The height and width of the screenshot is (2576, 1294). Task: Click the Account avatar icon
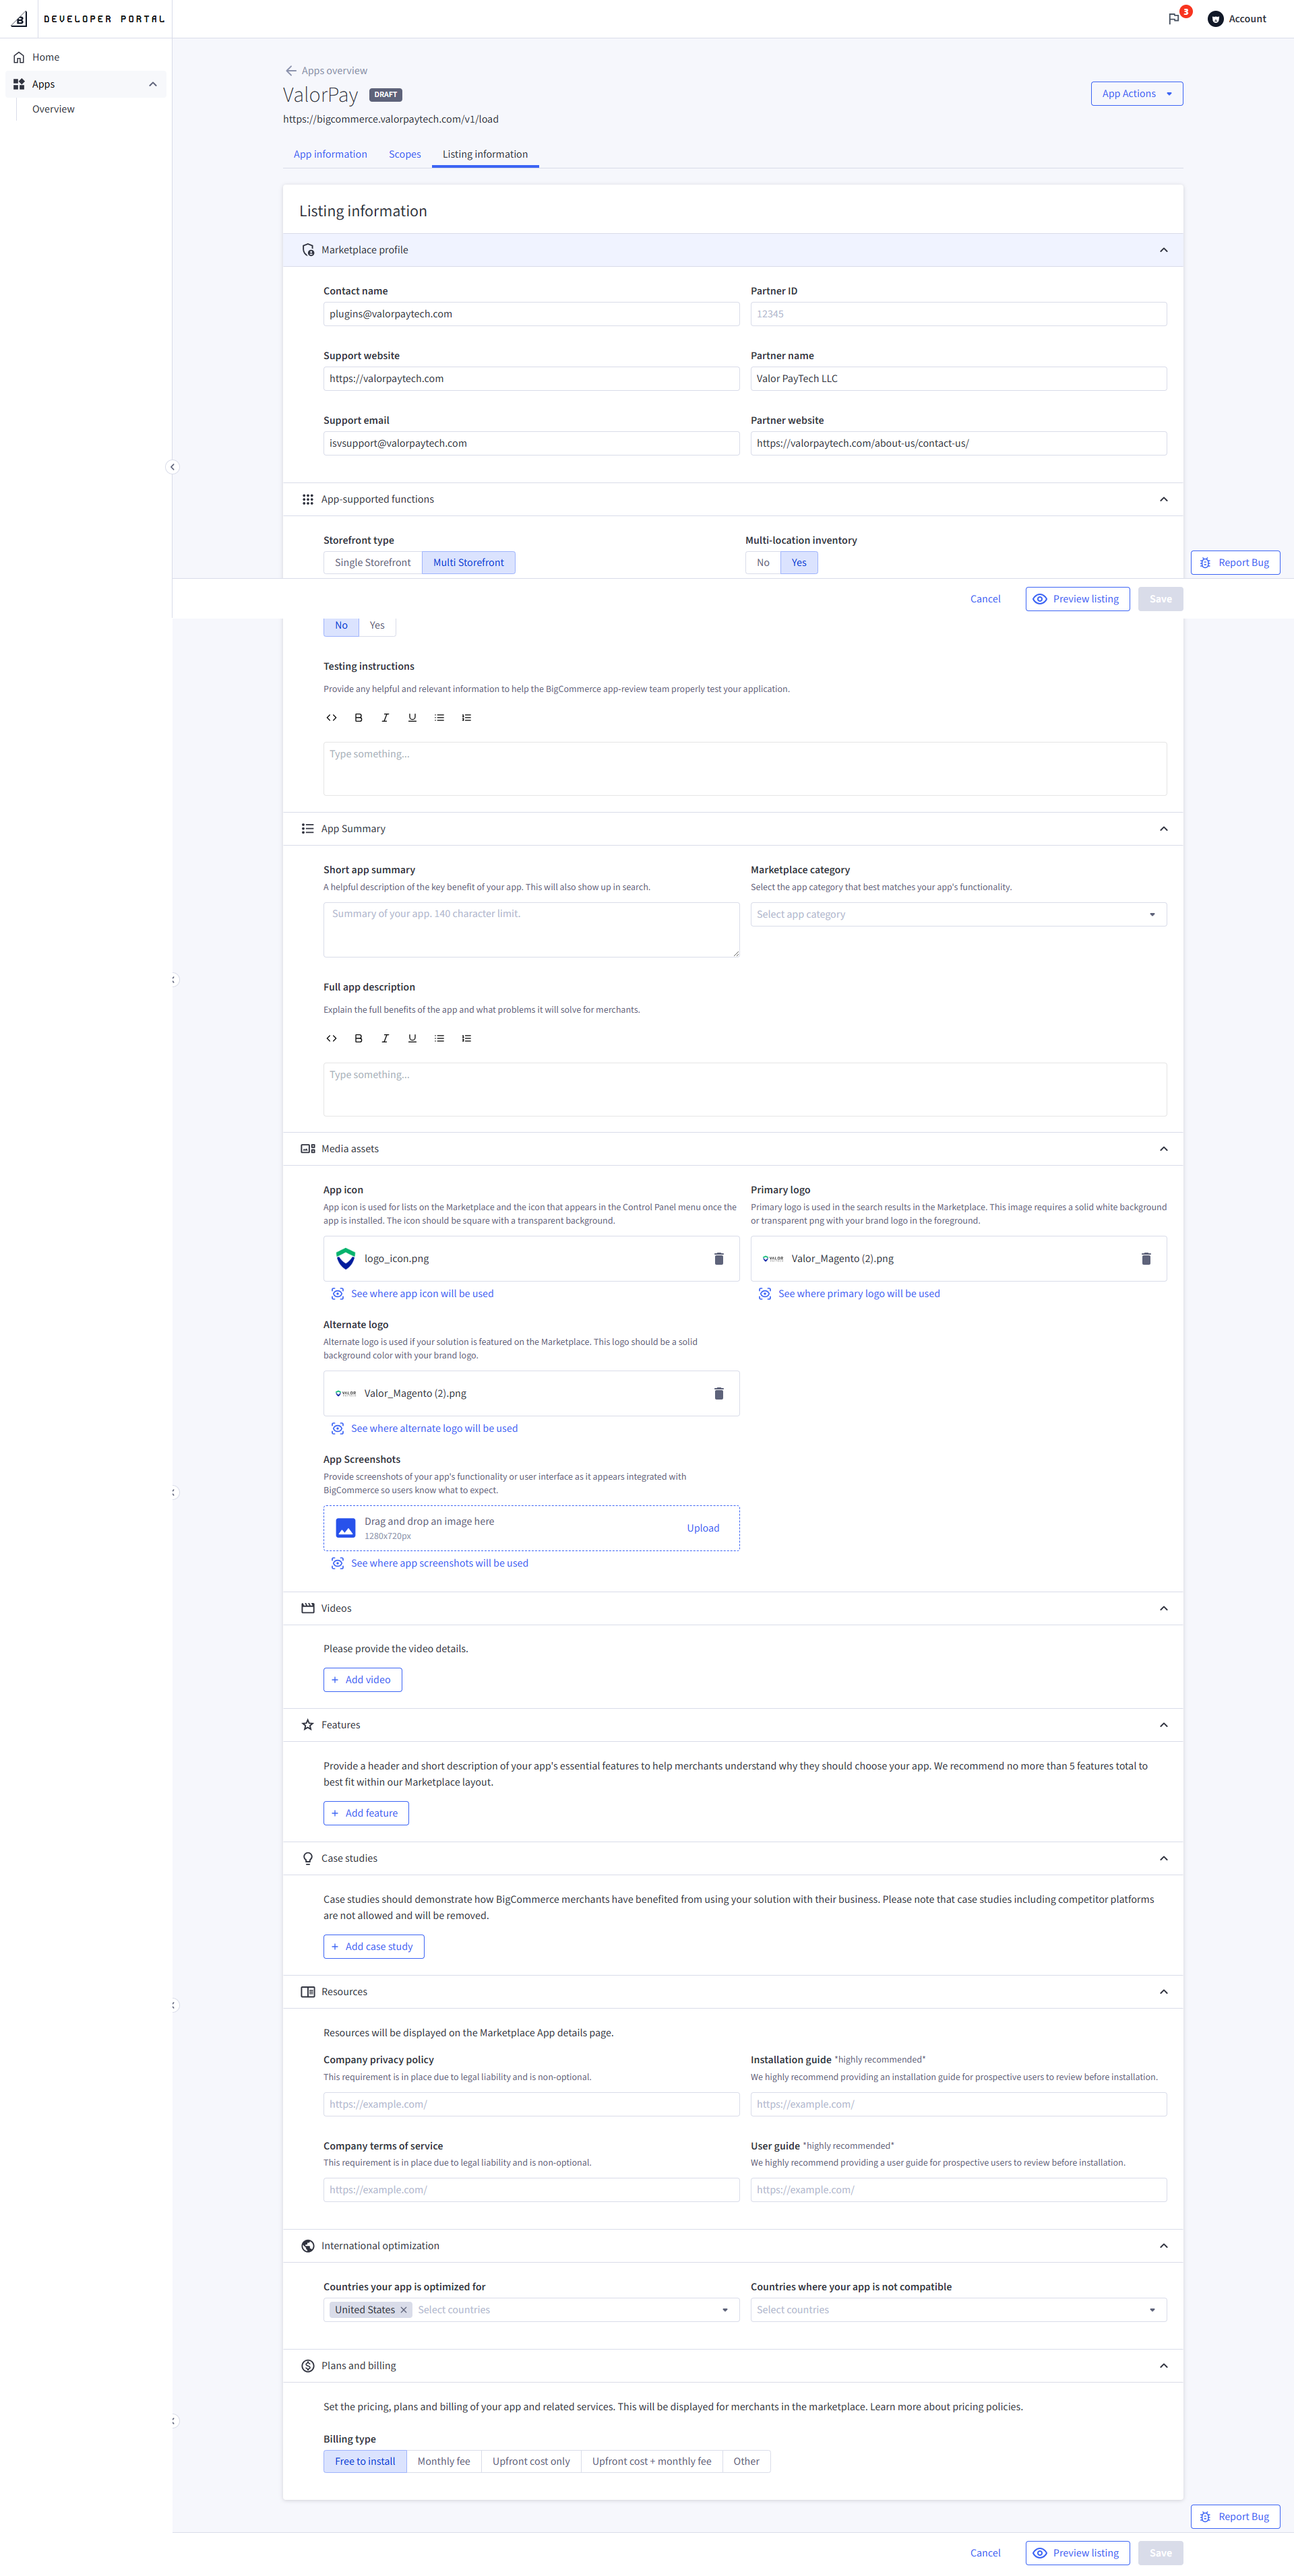(1215, 19)
